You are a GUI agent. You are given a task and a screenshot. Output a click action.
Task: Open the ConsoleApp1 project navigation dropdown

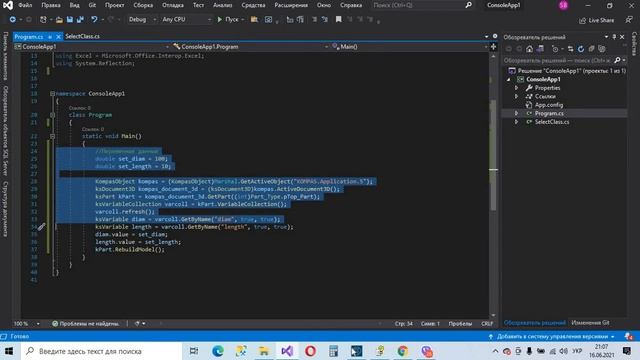pos(92,47)
